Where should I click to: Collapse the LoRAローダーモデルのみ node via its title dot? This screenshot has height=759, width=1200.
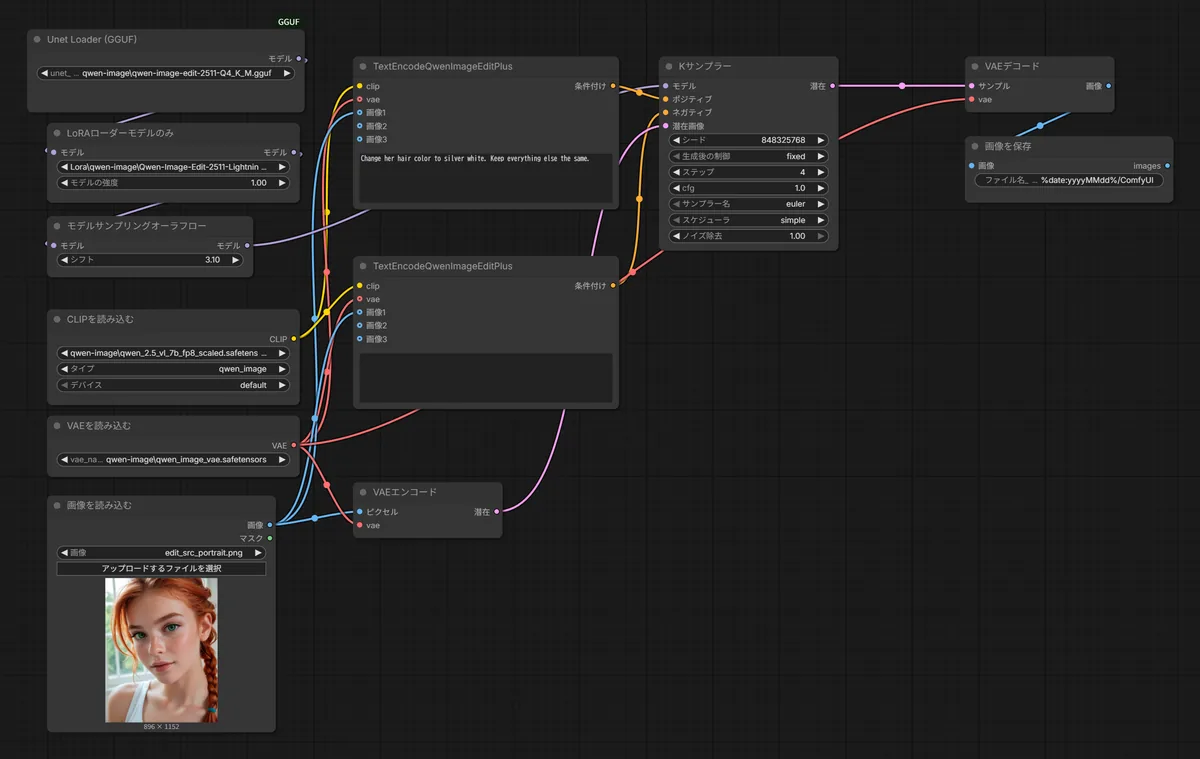coord(57,133)
